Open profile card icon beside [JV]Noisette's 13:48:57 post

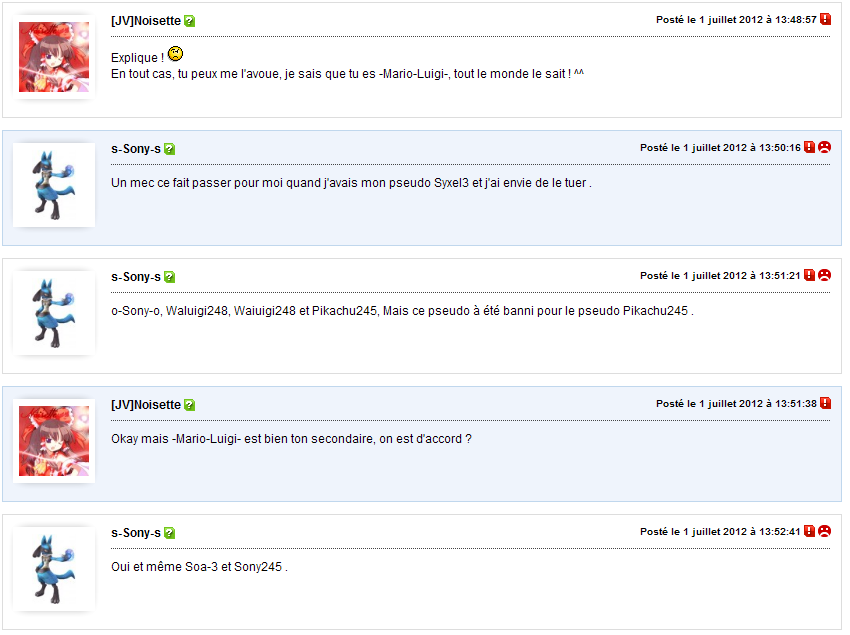[190, 21]
